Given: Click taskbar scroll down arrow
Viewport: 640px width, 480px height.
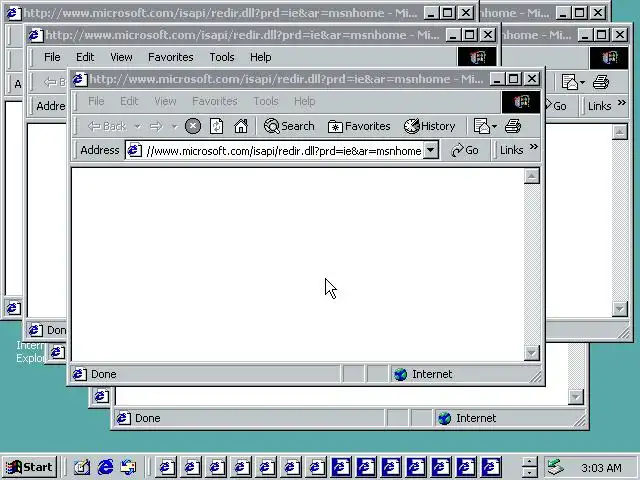Looking at the screenshot, I should 529,473.
